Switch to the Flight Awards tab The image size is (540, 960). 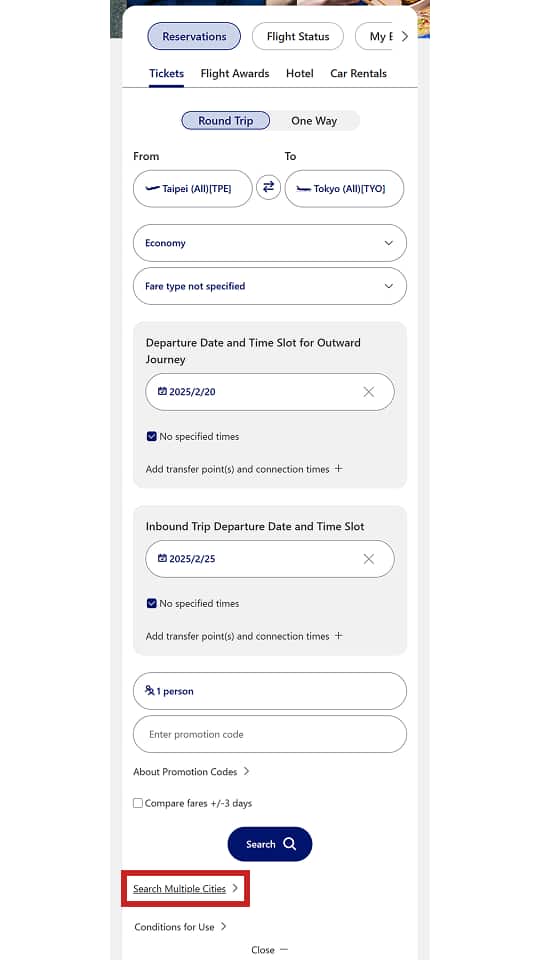click(235, 73)
